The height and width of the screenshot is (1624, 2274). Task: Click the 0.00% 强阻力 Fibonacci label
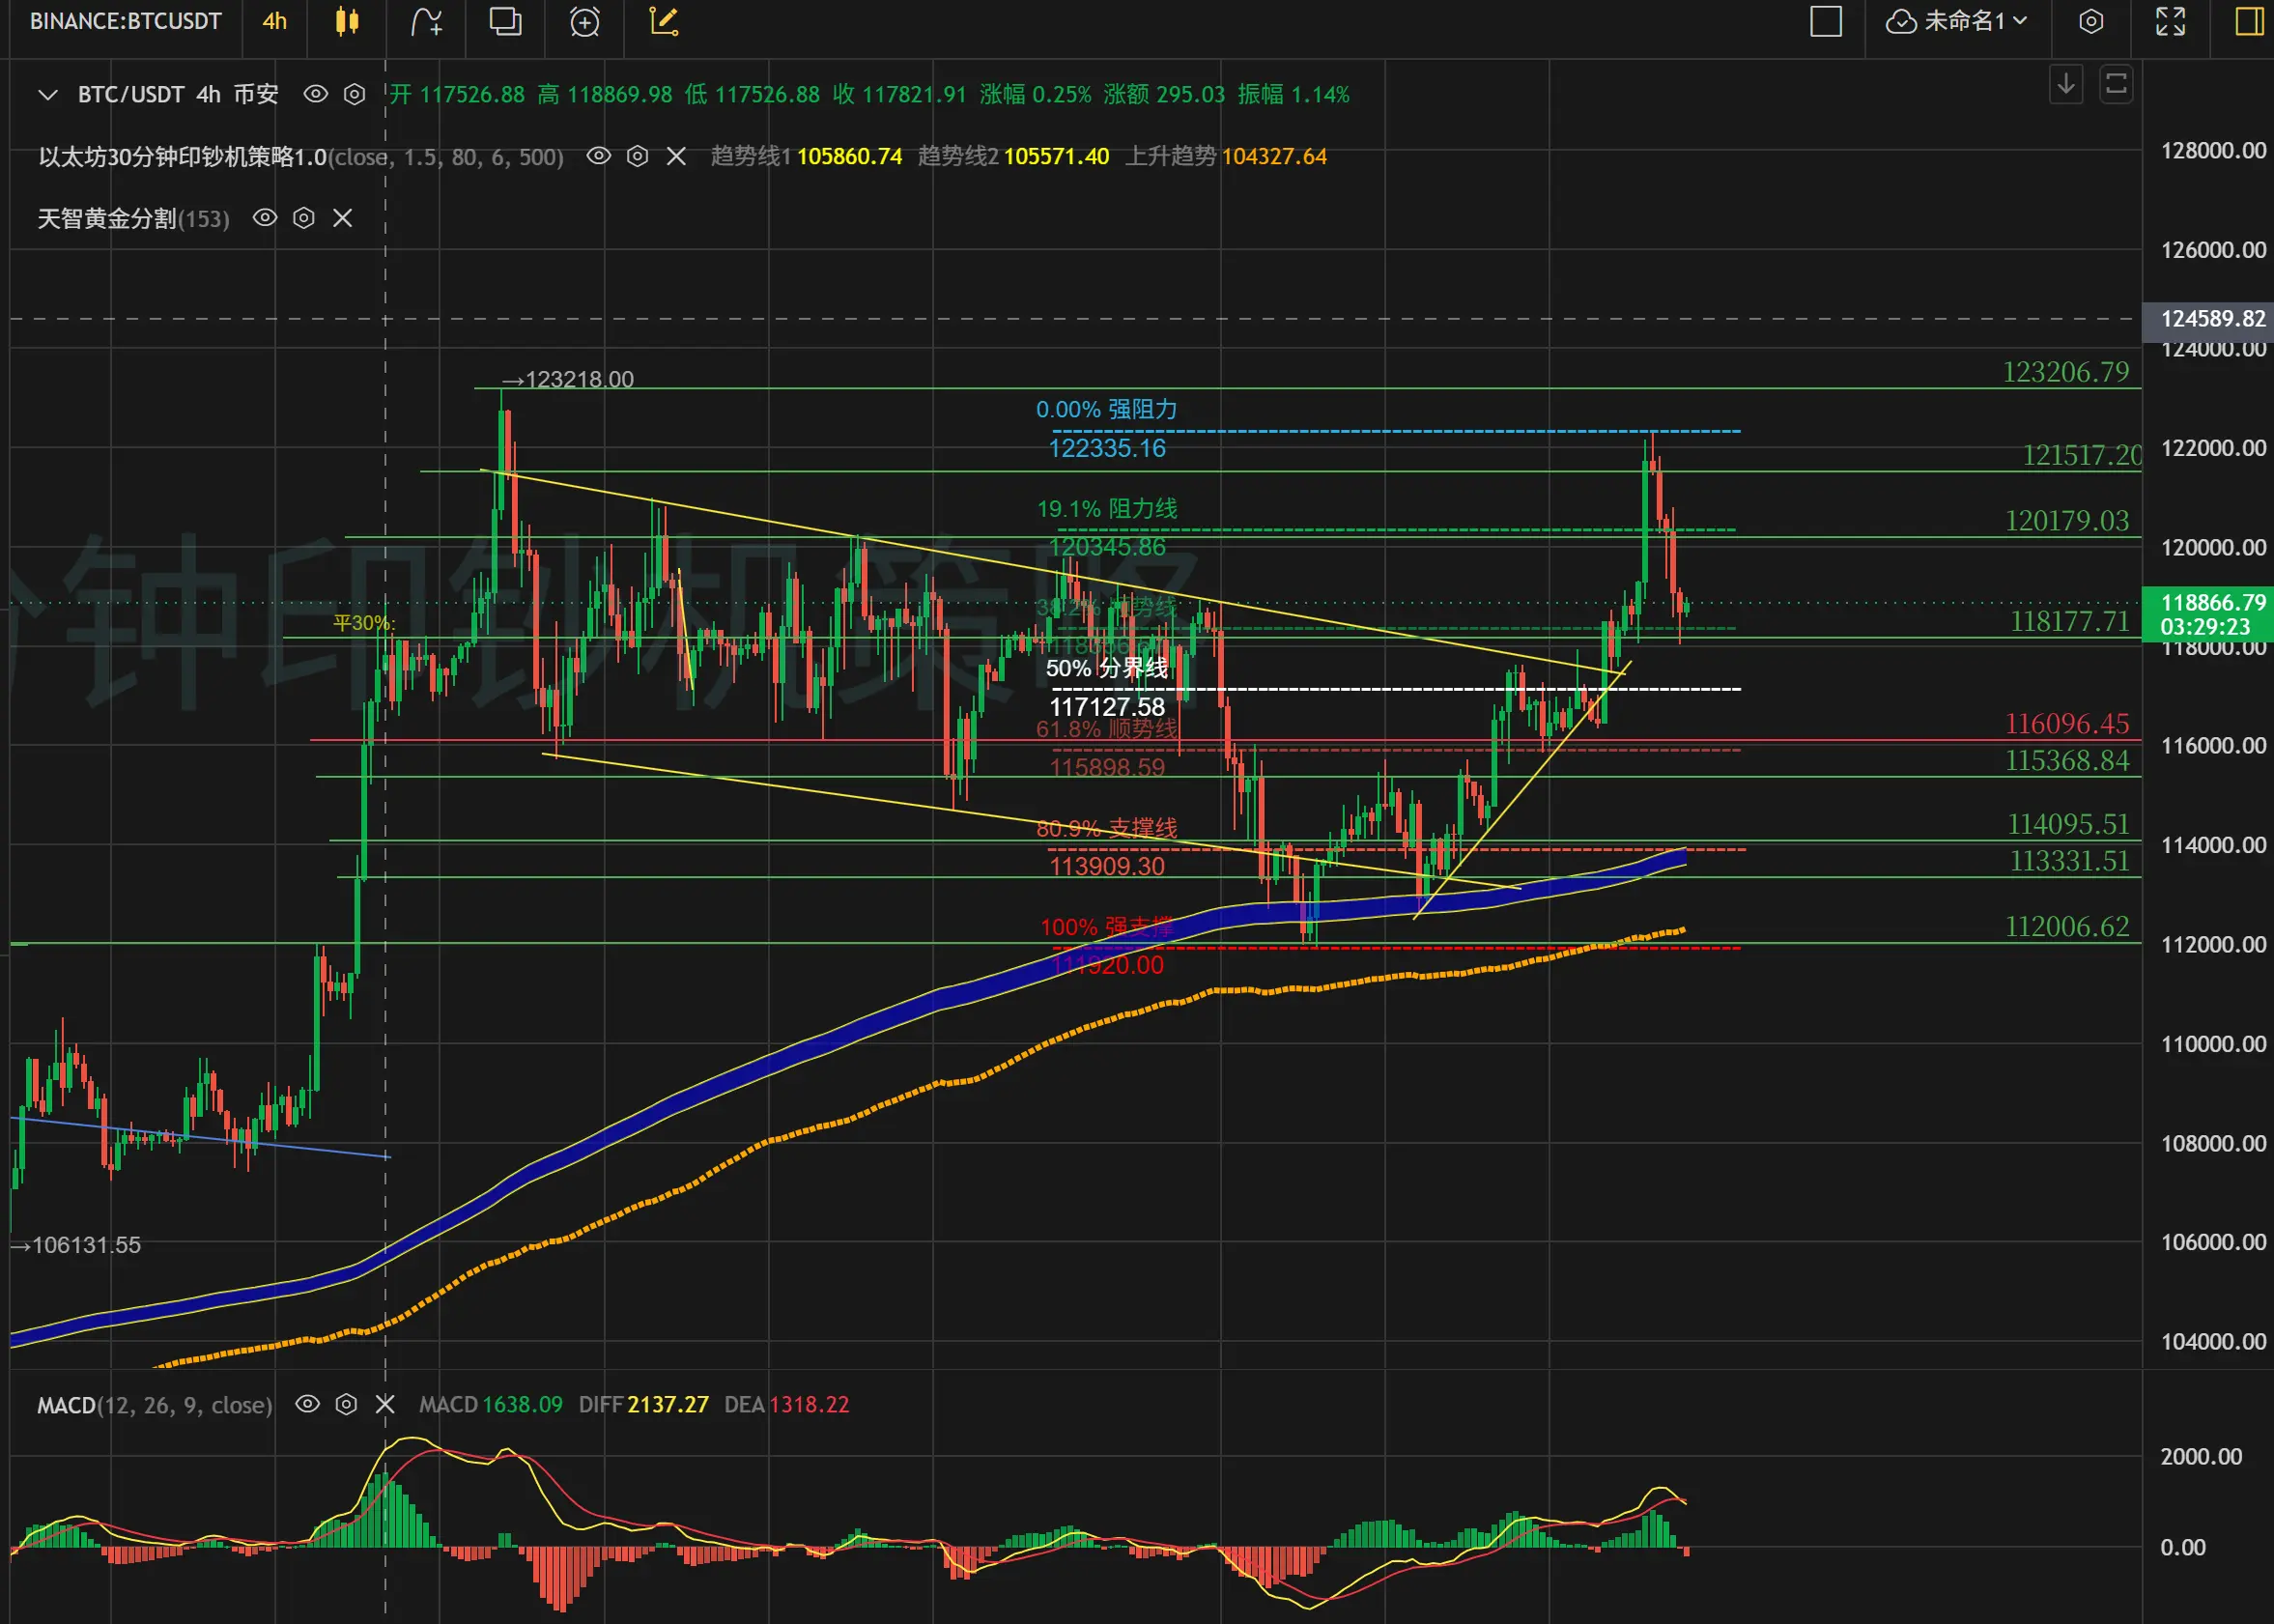click(1107, 409)
